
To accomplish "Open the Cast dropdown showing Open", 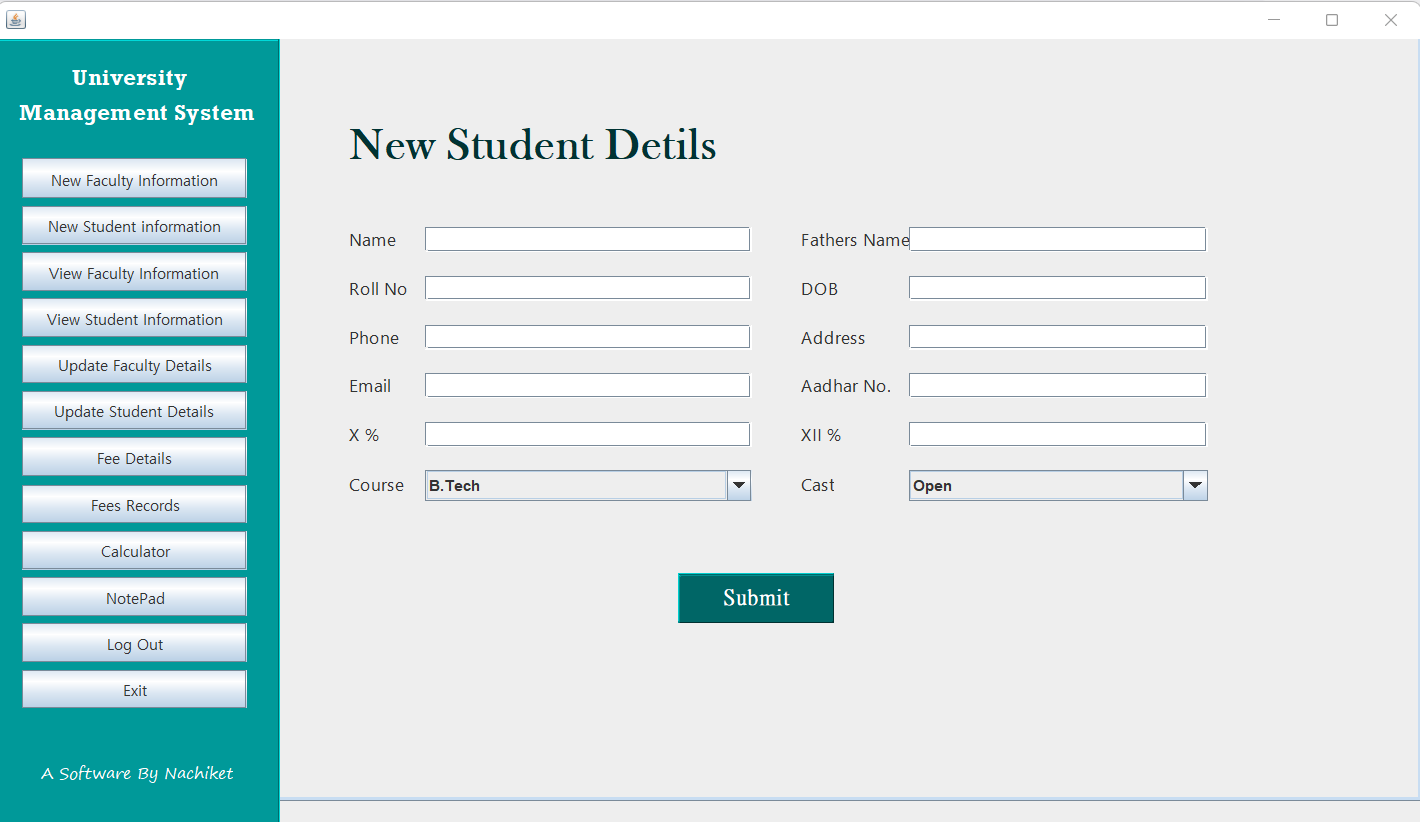I will pos(1195,485).
